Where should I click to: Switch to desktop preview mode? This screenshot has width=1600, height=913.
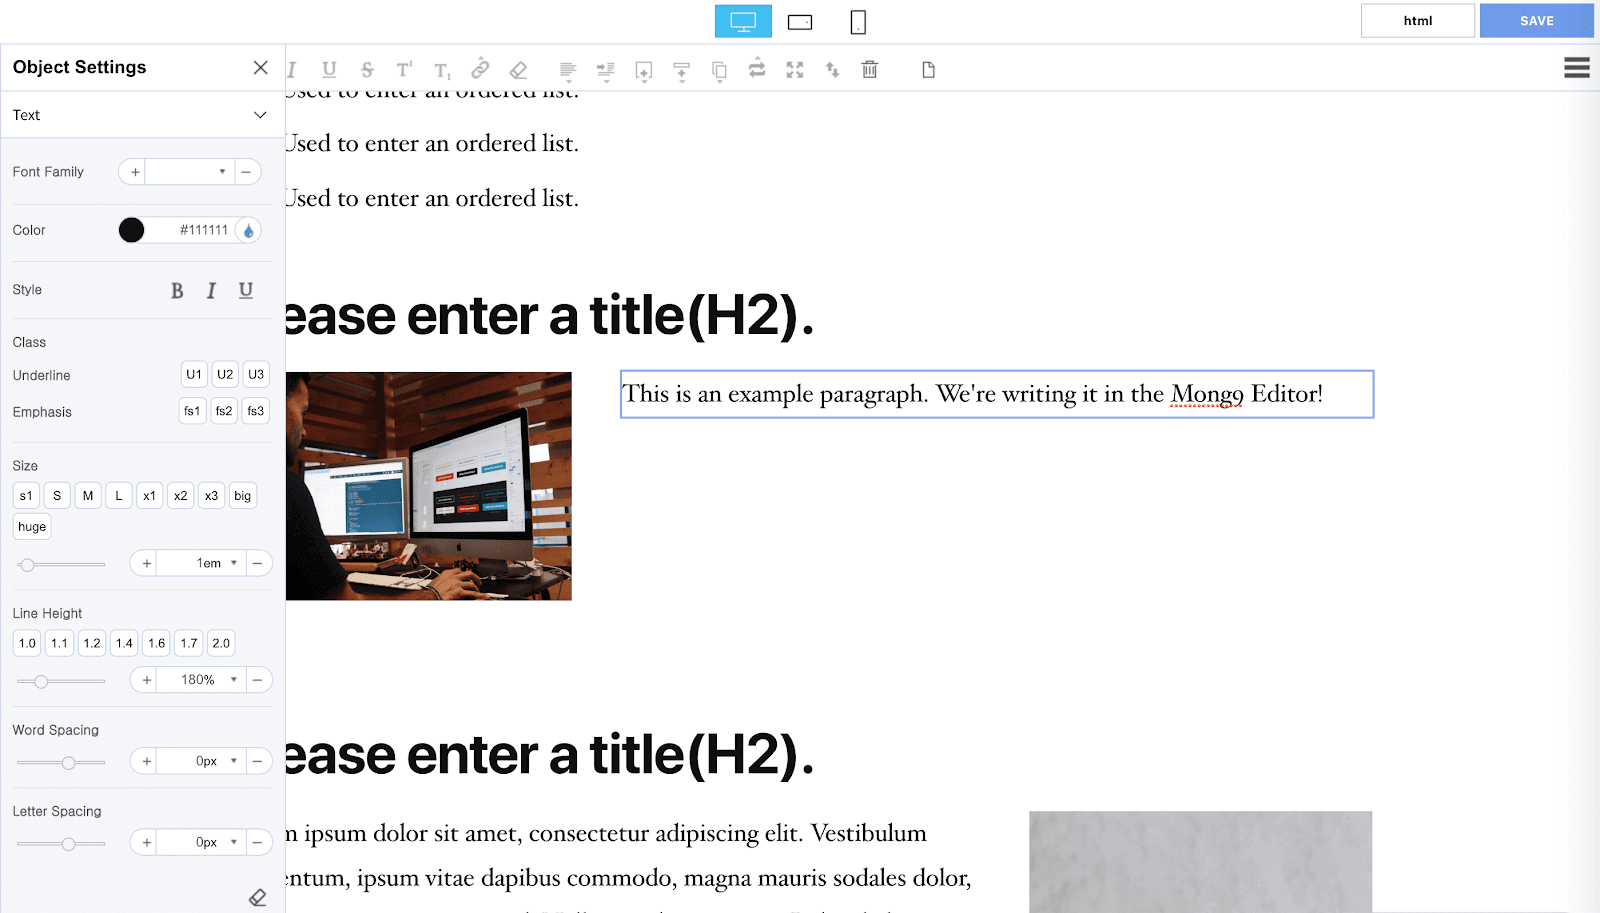[743, 21]
